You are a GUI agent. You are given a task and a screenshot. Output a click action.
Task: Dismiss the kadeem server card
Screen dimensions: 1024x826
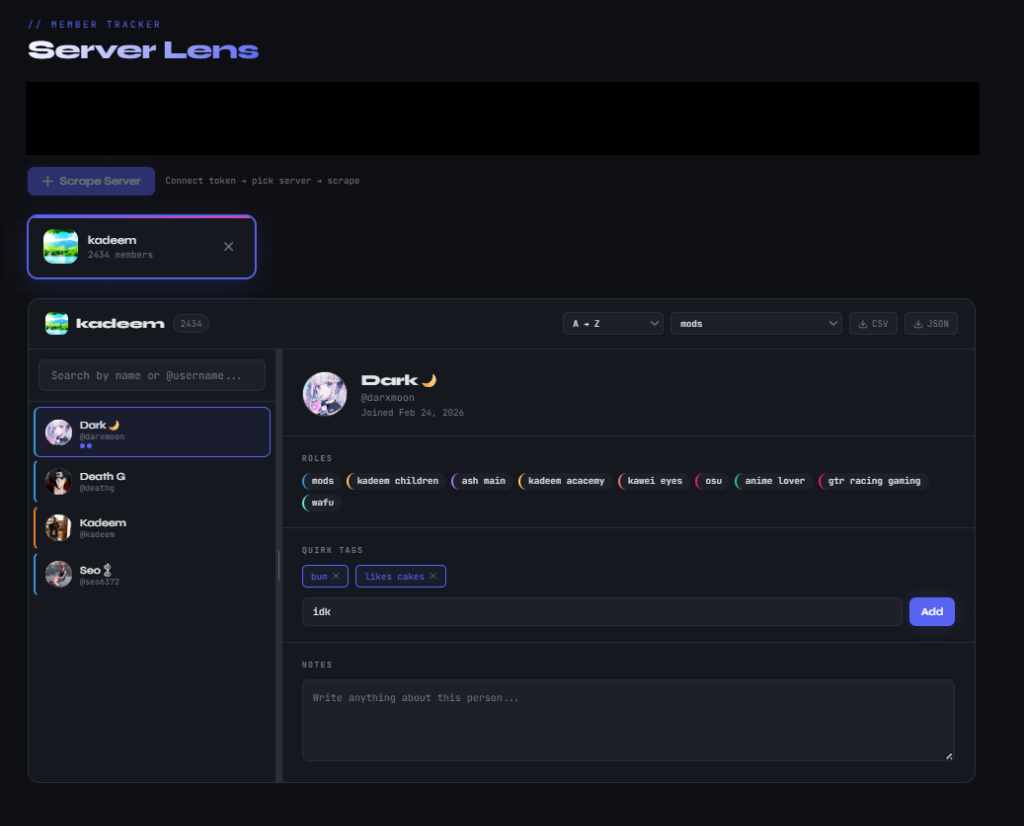[228, 246]
